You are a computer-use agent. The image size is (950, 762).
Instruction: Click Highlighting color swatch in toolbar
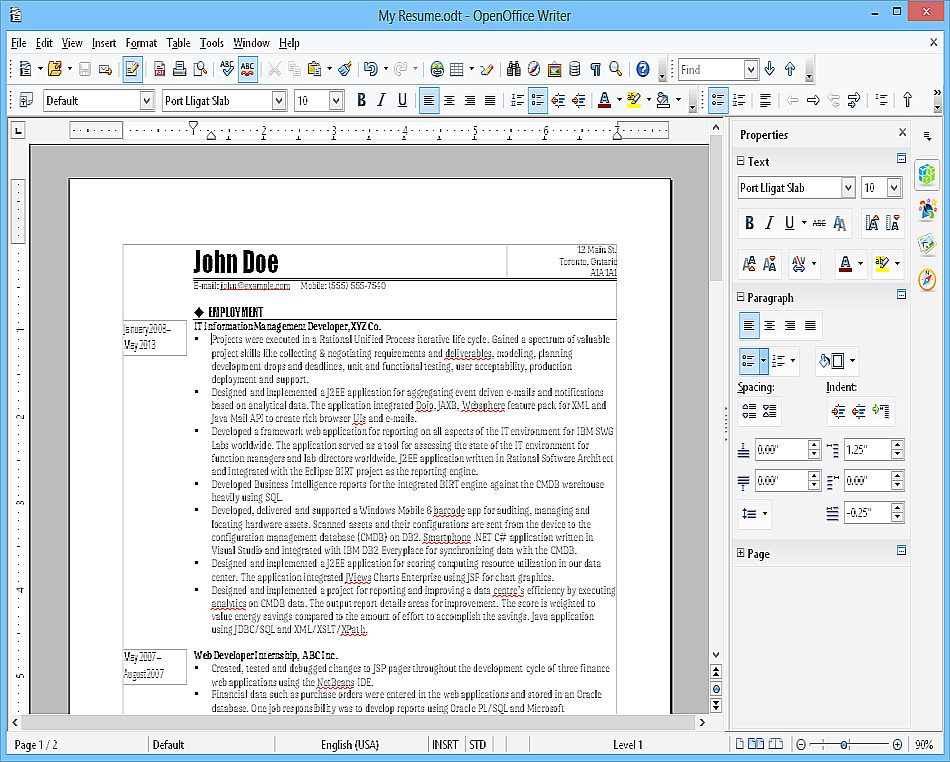tap(634, 100)
